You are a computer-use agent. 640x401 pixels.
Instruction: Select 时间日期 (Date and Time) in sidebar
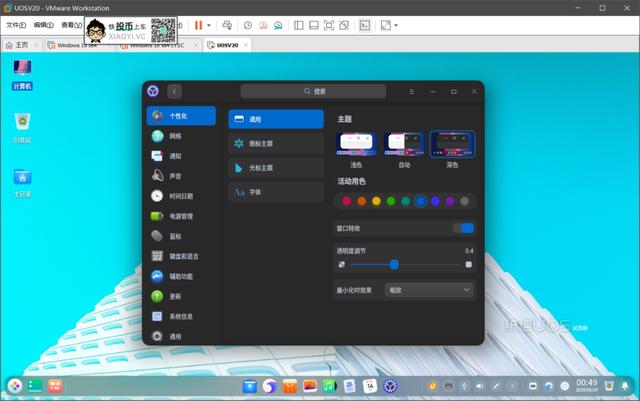[x=180, y=196]
